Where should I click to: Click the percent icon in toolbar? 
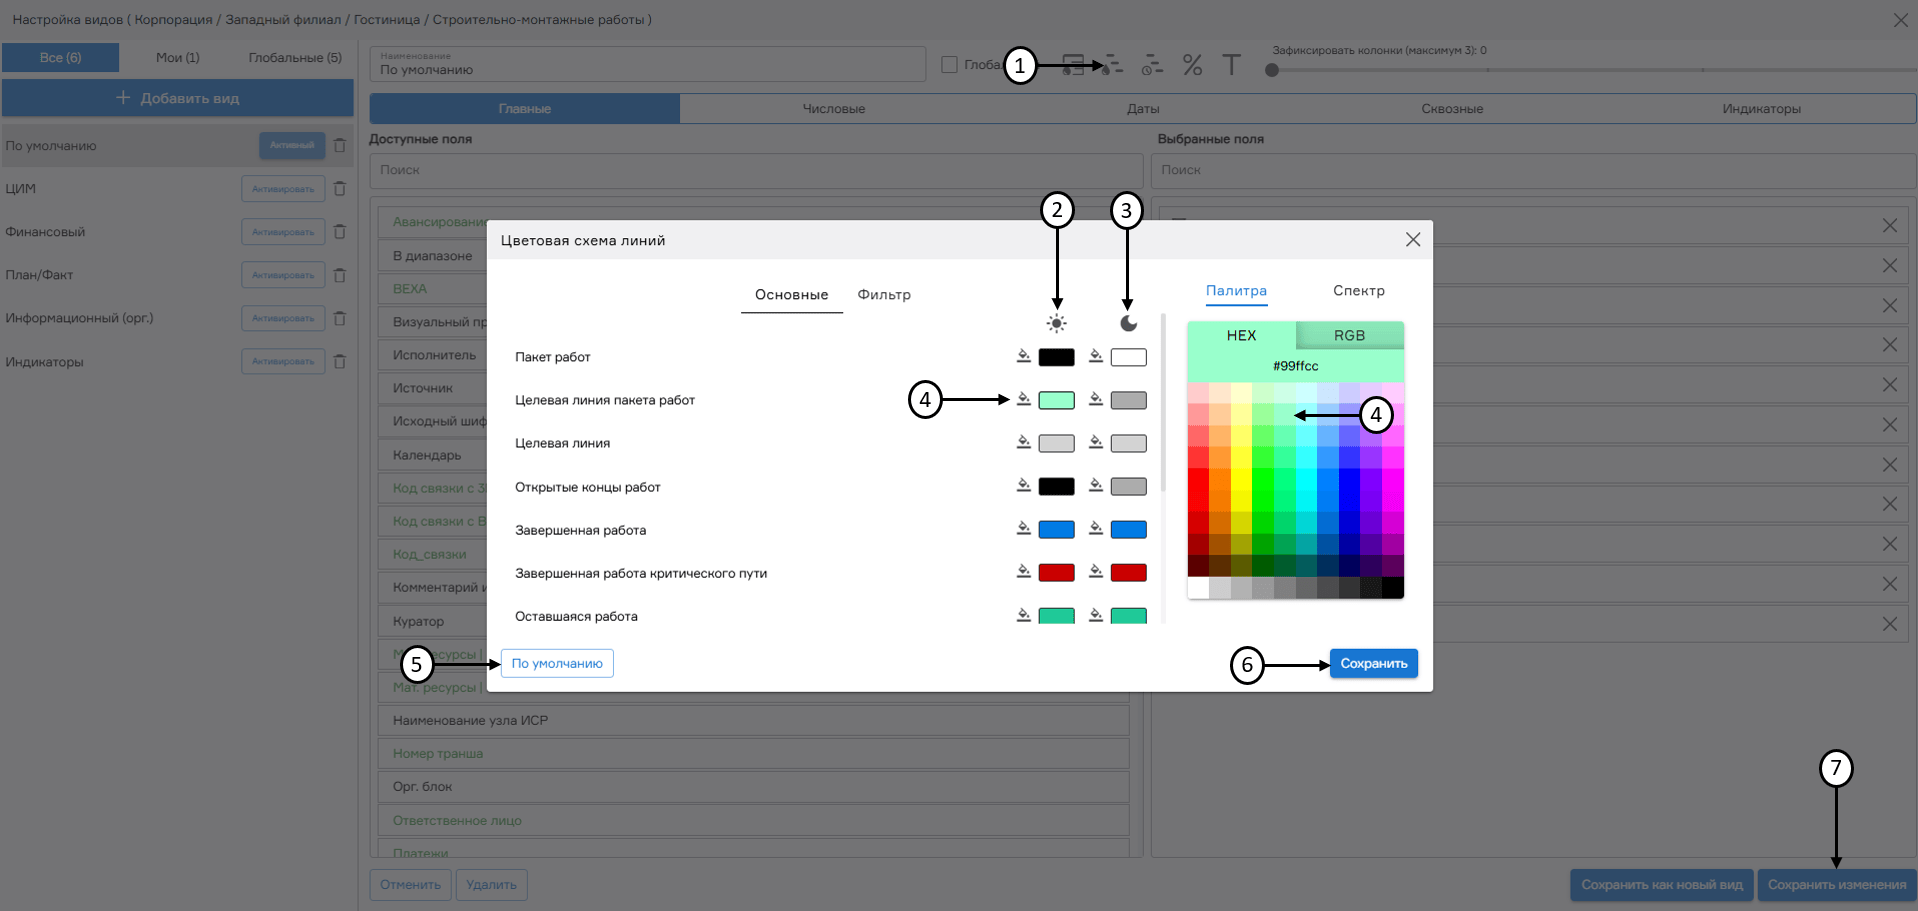point(1192,66)
